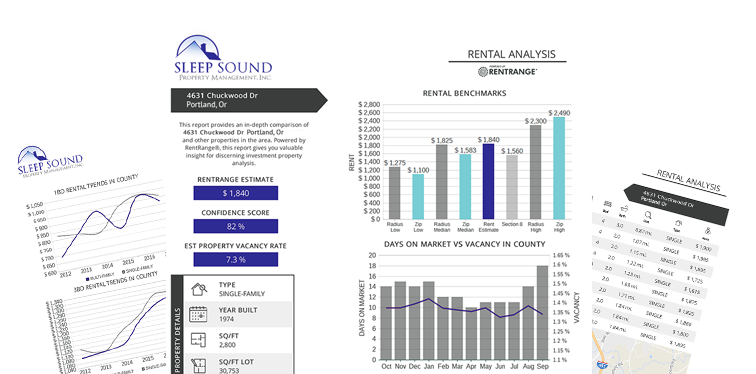Viewport: 756px width, 374px height.
Task: Click the report description paragraph
Action: (x=243, y=144)
